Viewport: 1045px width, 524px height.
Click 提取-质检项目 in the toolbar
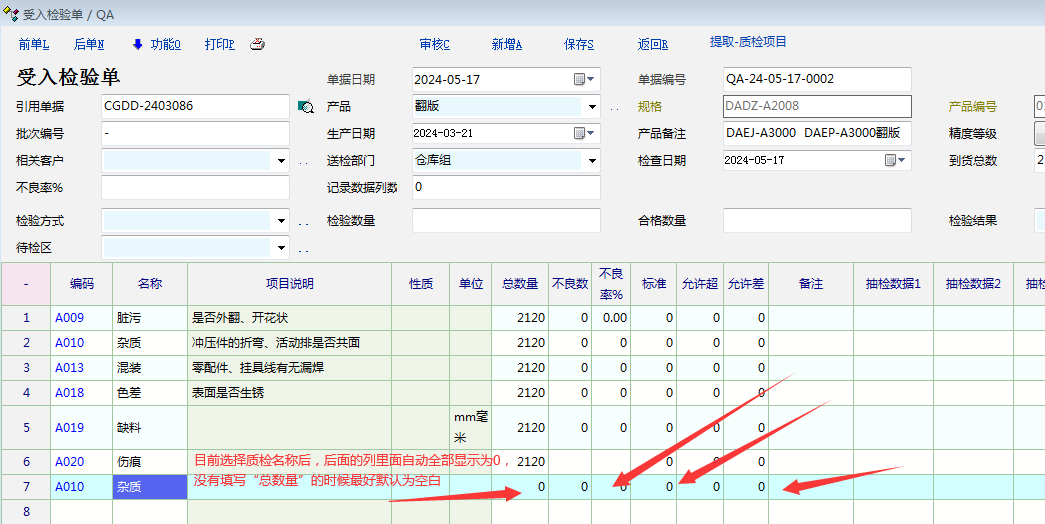point(748,42)
